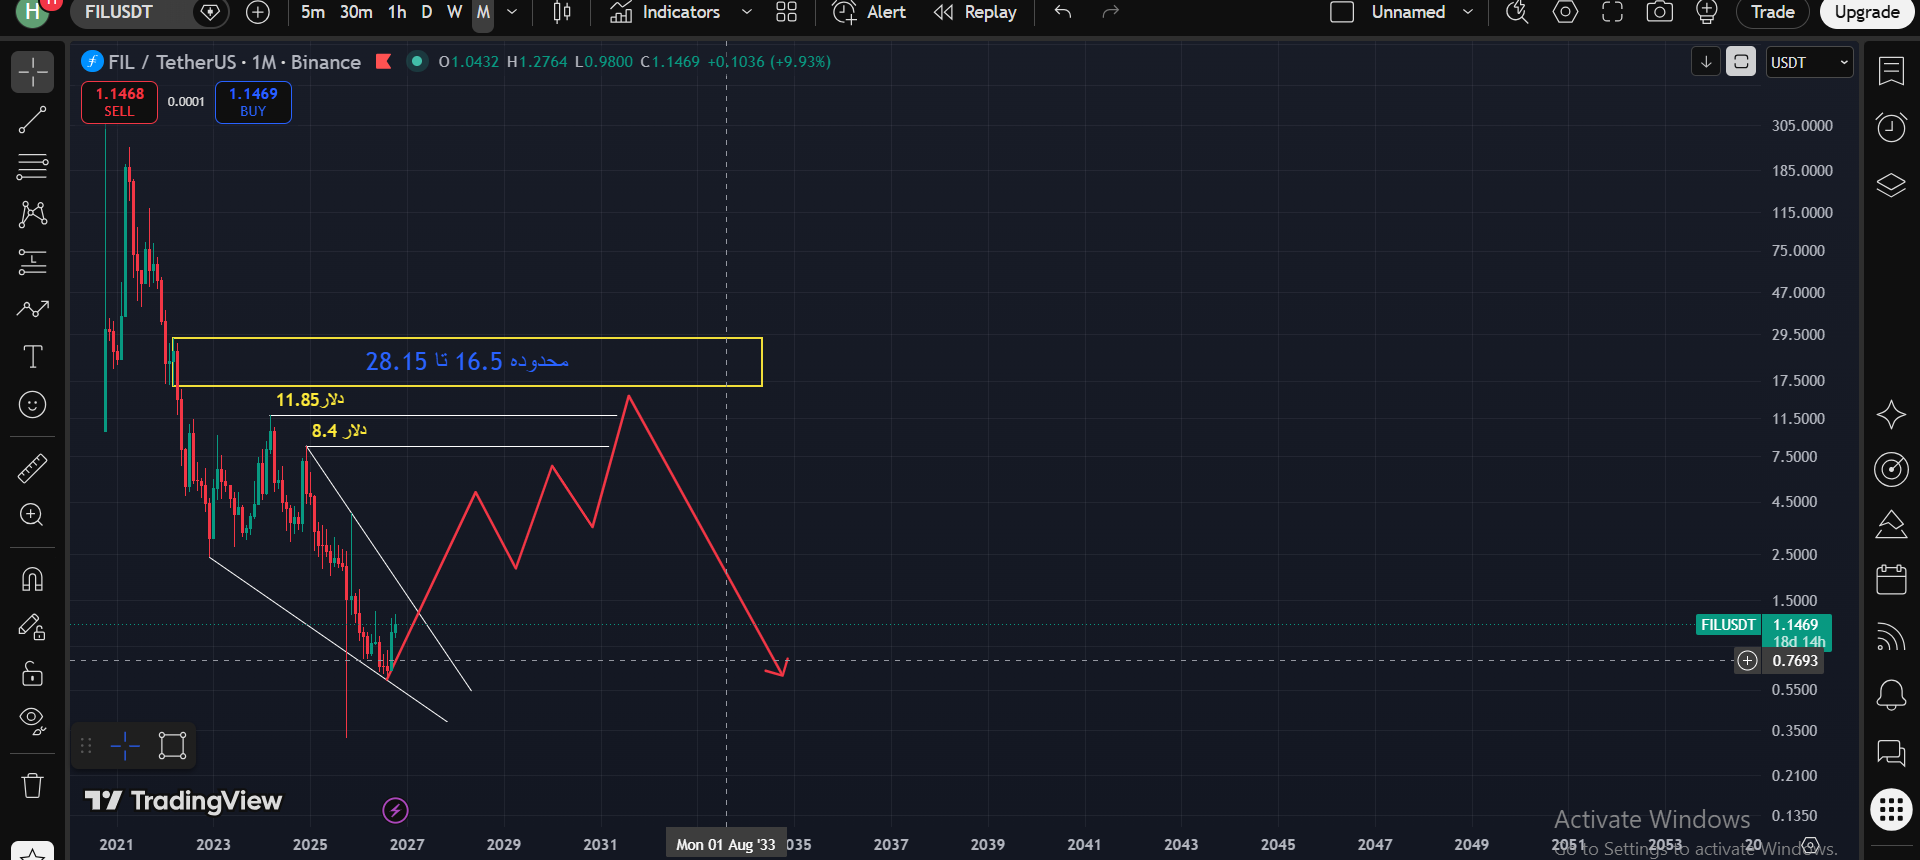The width and height of the screenshot is (1920, 860).
Task: Toggle lock all drawing tools
Action: click(x=32, y=673)
